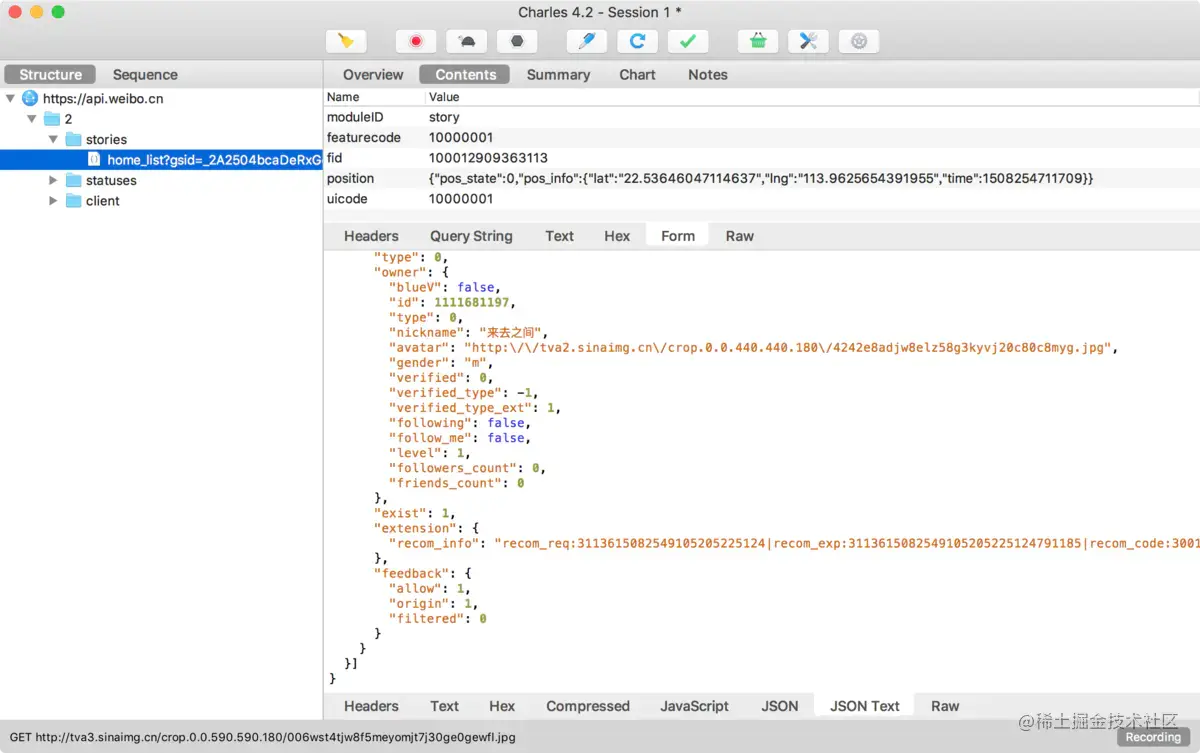This screenshot has width=1200, height=753.
Task: Select the Compressed tab
Action: pyautogui.click(x=588, y=706)
